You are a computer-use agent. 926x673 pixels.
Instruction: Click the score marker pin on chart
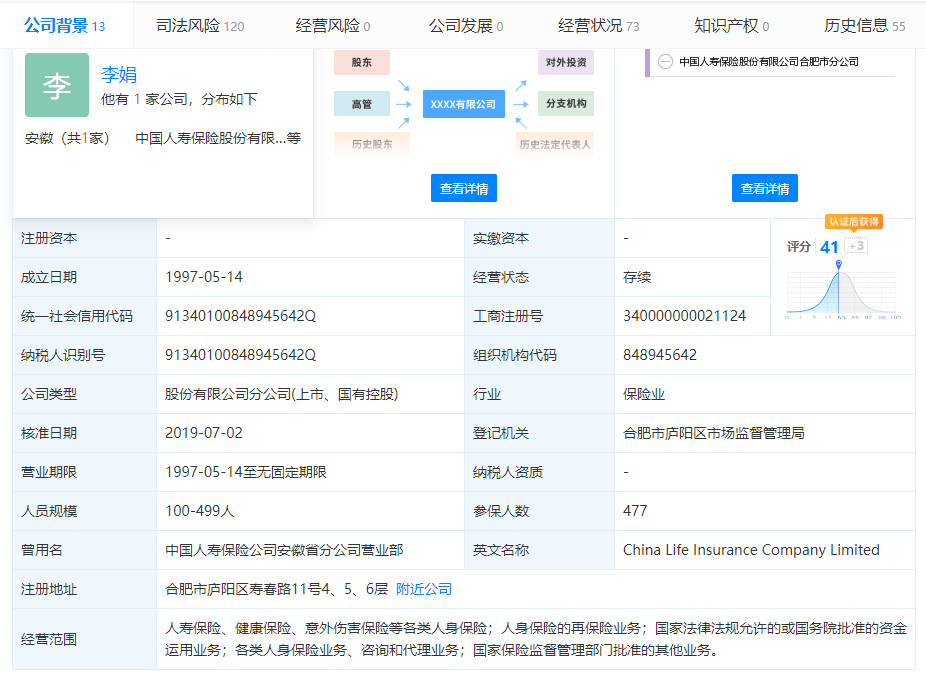coord(838,264)
